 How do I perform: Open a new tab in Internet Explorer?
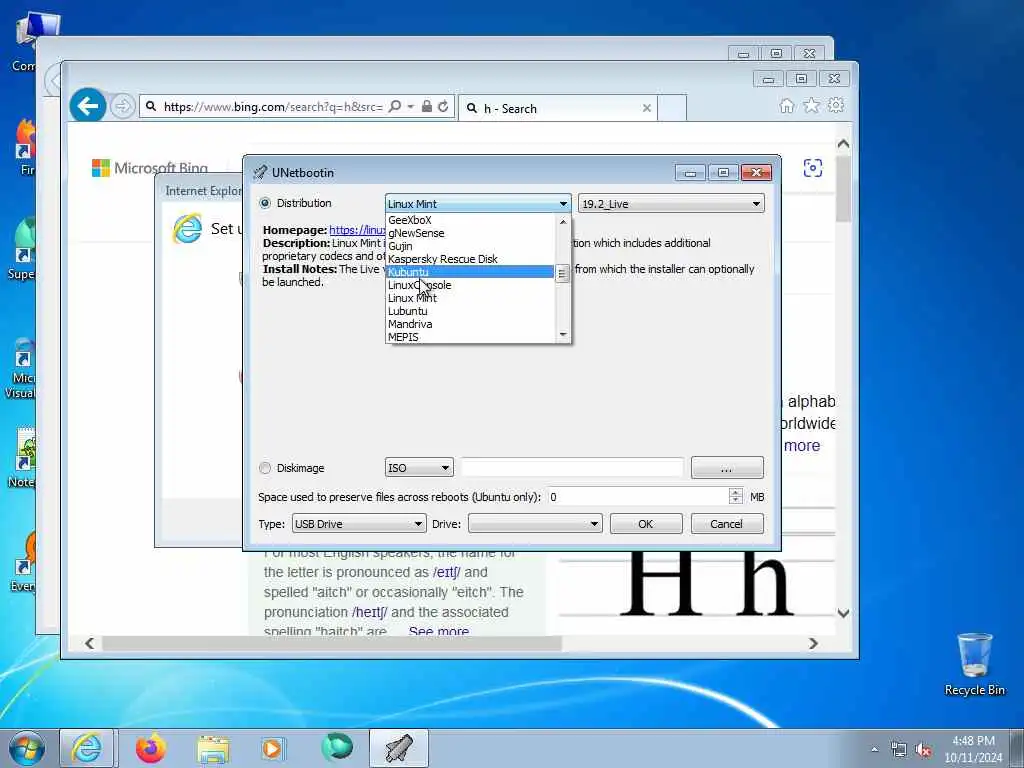click(671, 108)
